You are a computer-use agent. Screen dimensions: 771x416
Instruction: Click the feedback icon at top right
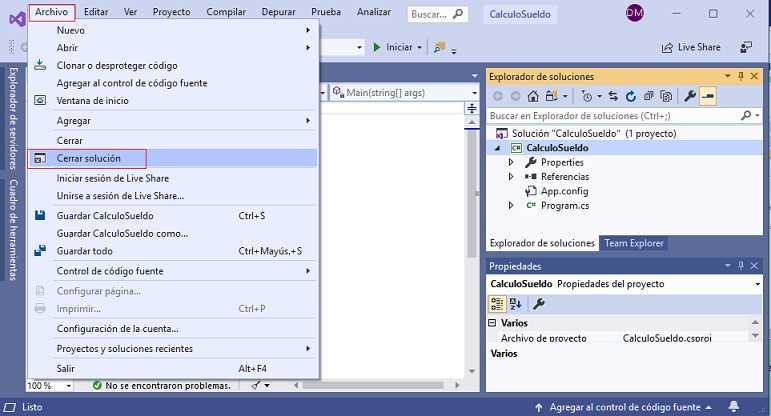[746, 47]
